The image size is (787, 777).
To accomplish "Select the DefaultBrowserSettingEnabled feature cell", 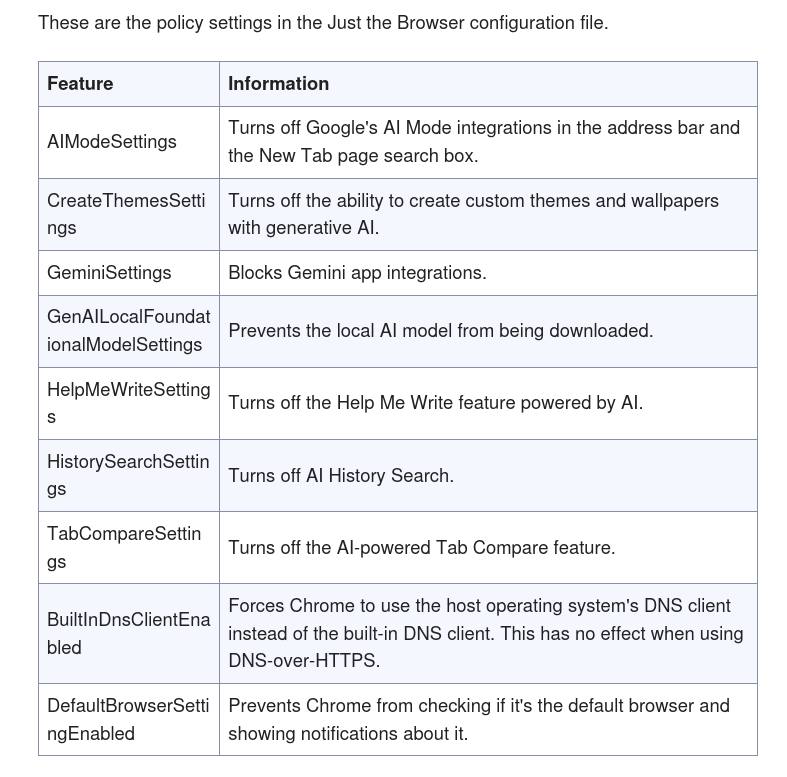I will 128,720.
